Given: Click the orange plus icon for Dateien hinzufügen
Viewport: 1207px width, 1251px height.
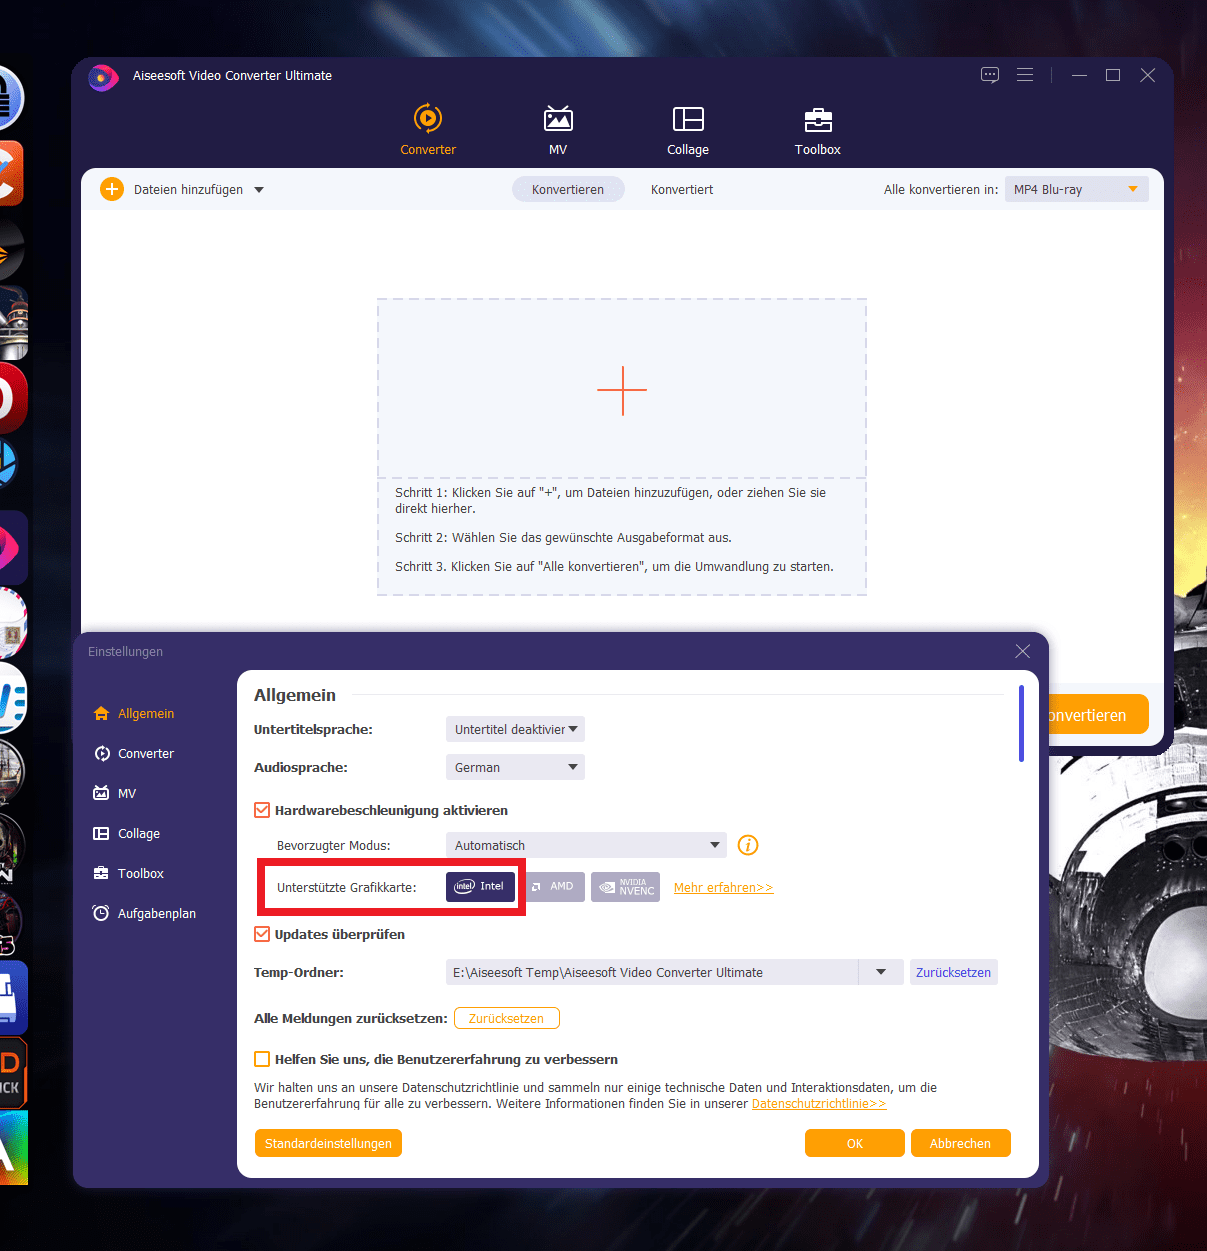Looking at the screenshot, I should click(112, 189).
